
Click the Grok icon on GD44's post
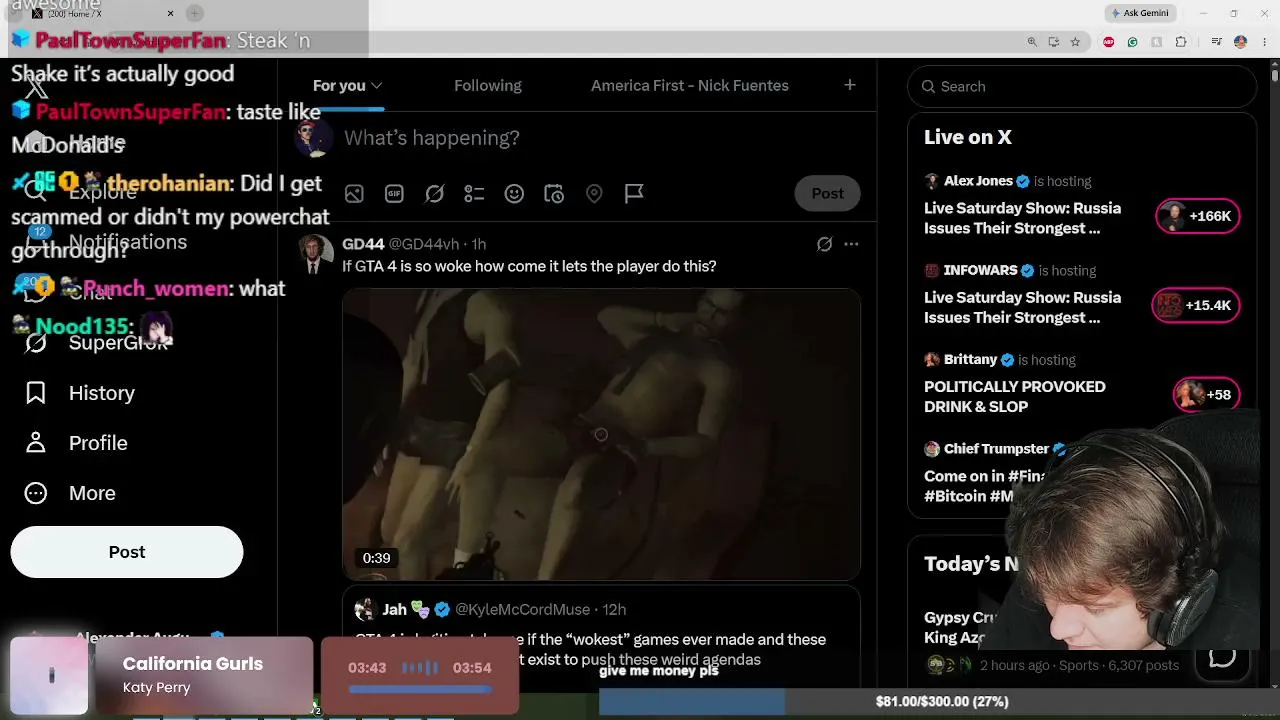[x=824, y=244]
